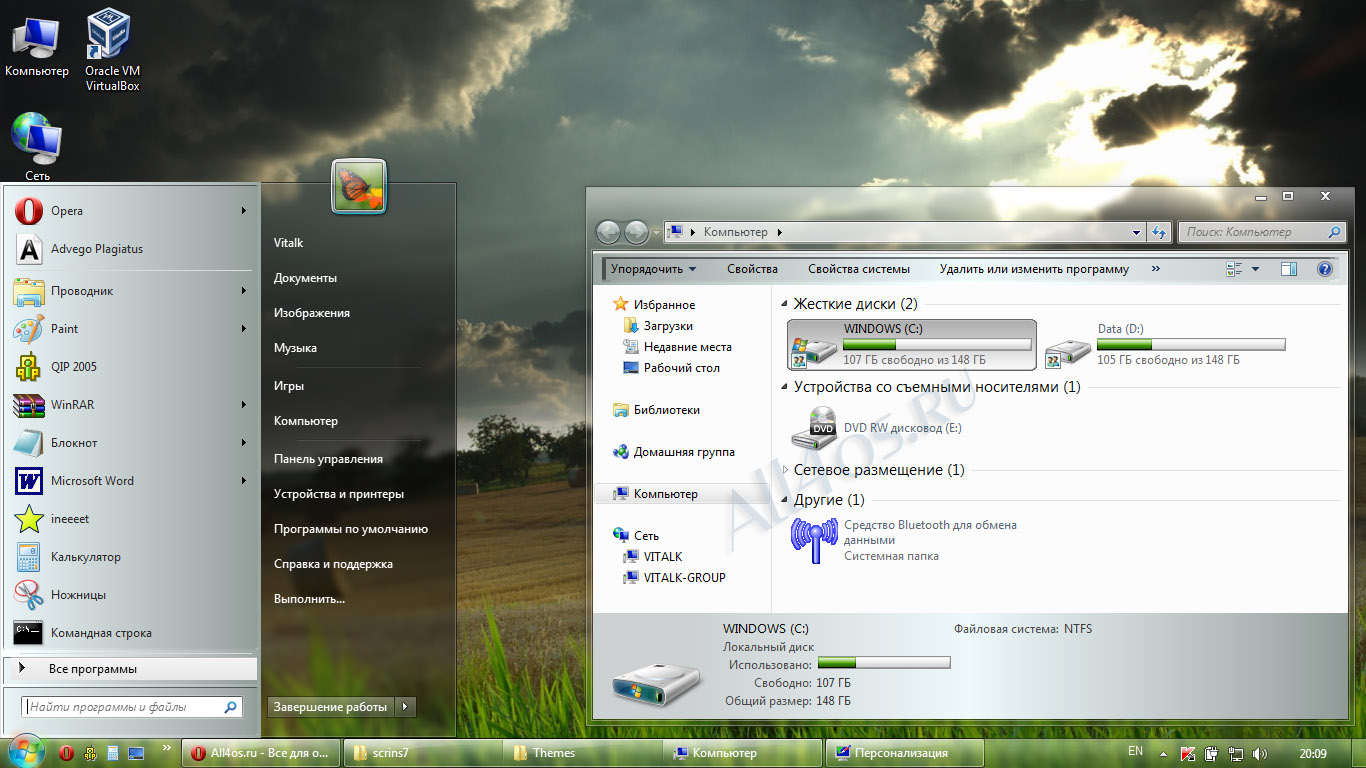
Task: Switch to All4os.ru Opera taskbar button
Action: pyautogui.click(x=261, y=753)
